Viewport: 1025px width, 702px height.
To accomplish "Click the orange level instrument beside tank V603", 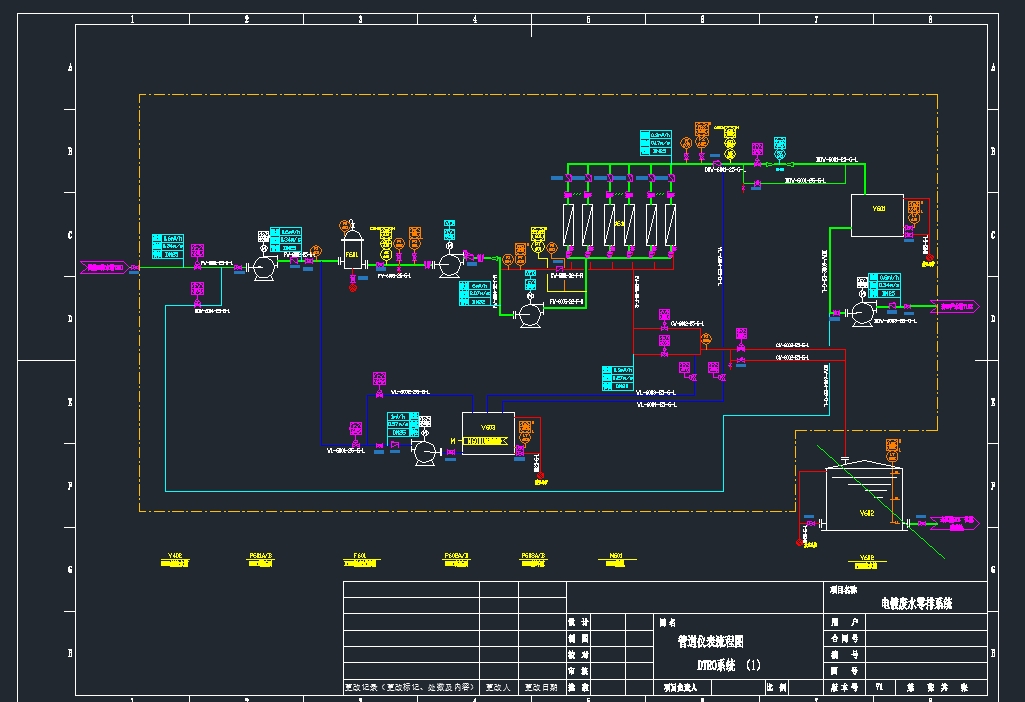I will [526, 431].
